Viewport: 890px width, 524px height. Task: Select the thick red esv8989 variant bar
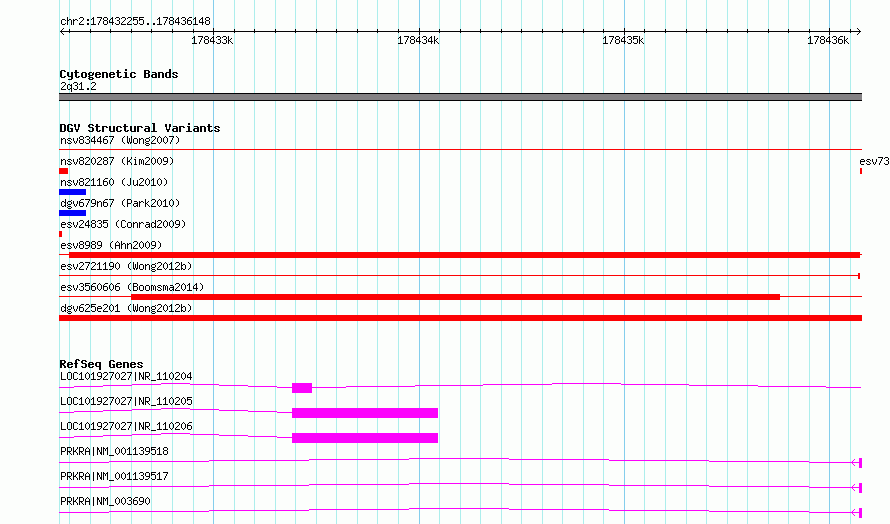[464, 255]
